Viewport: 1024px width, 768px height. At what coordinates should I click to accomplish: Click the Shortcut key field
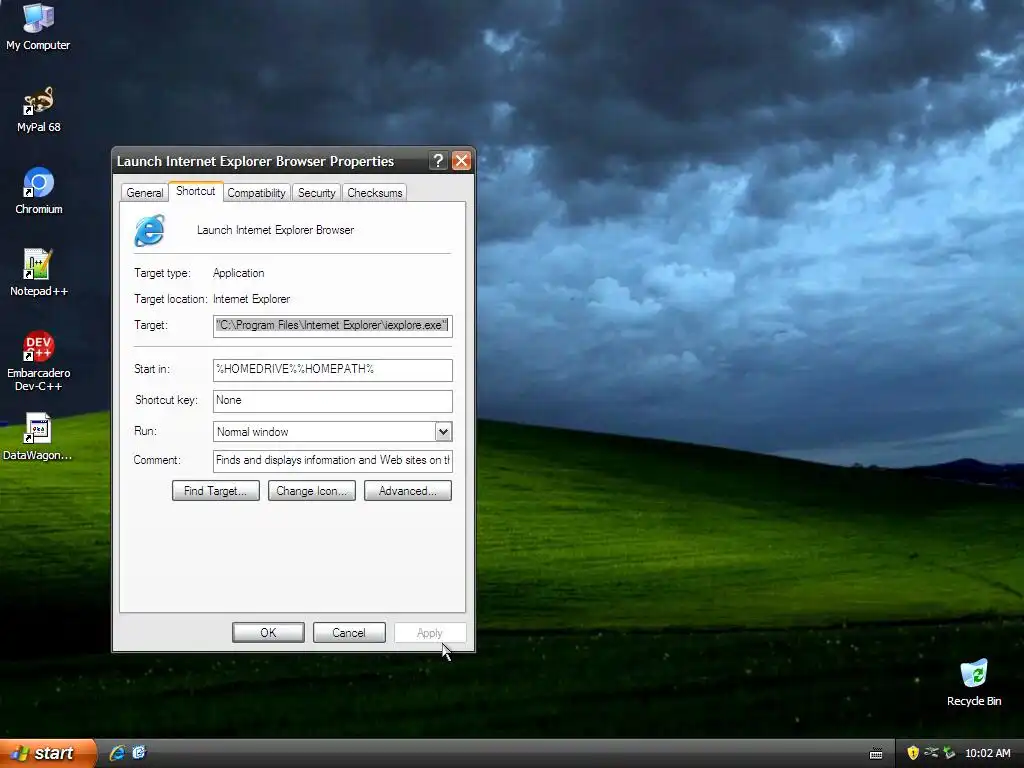332,401
